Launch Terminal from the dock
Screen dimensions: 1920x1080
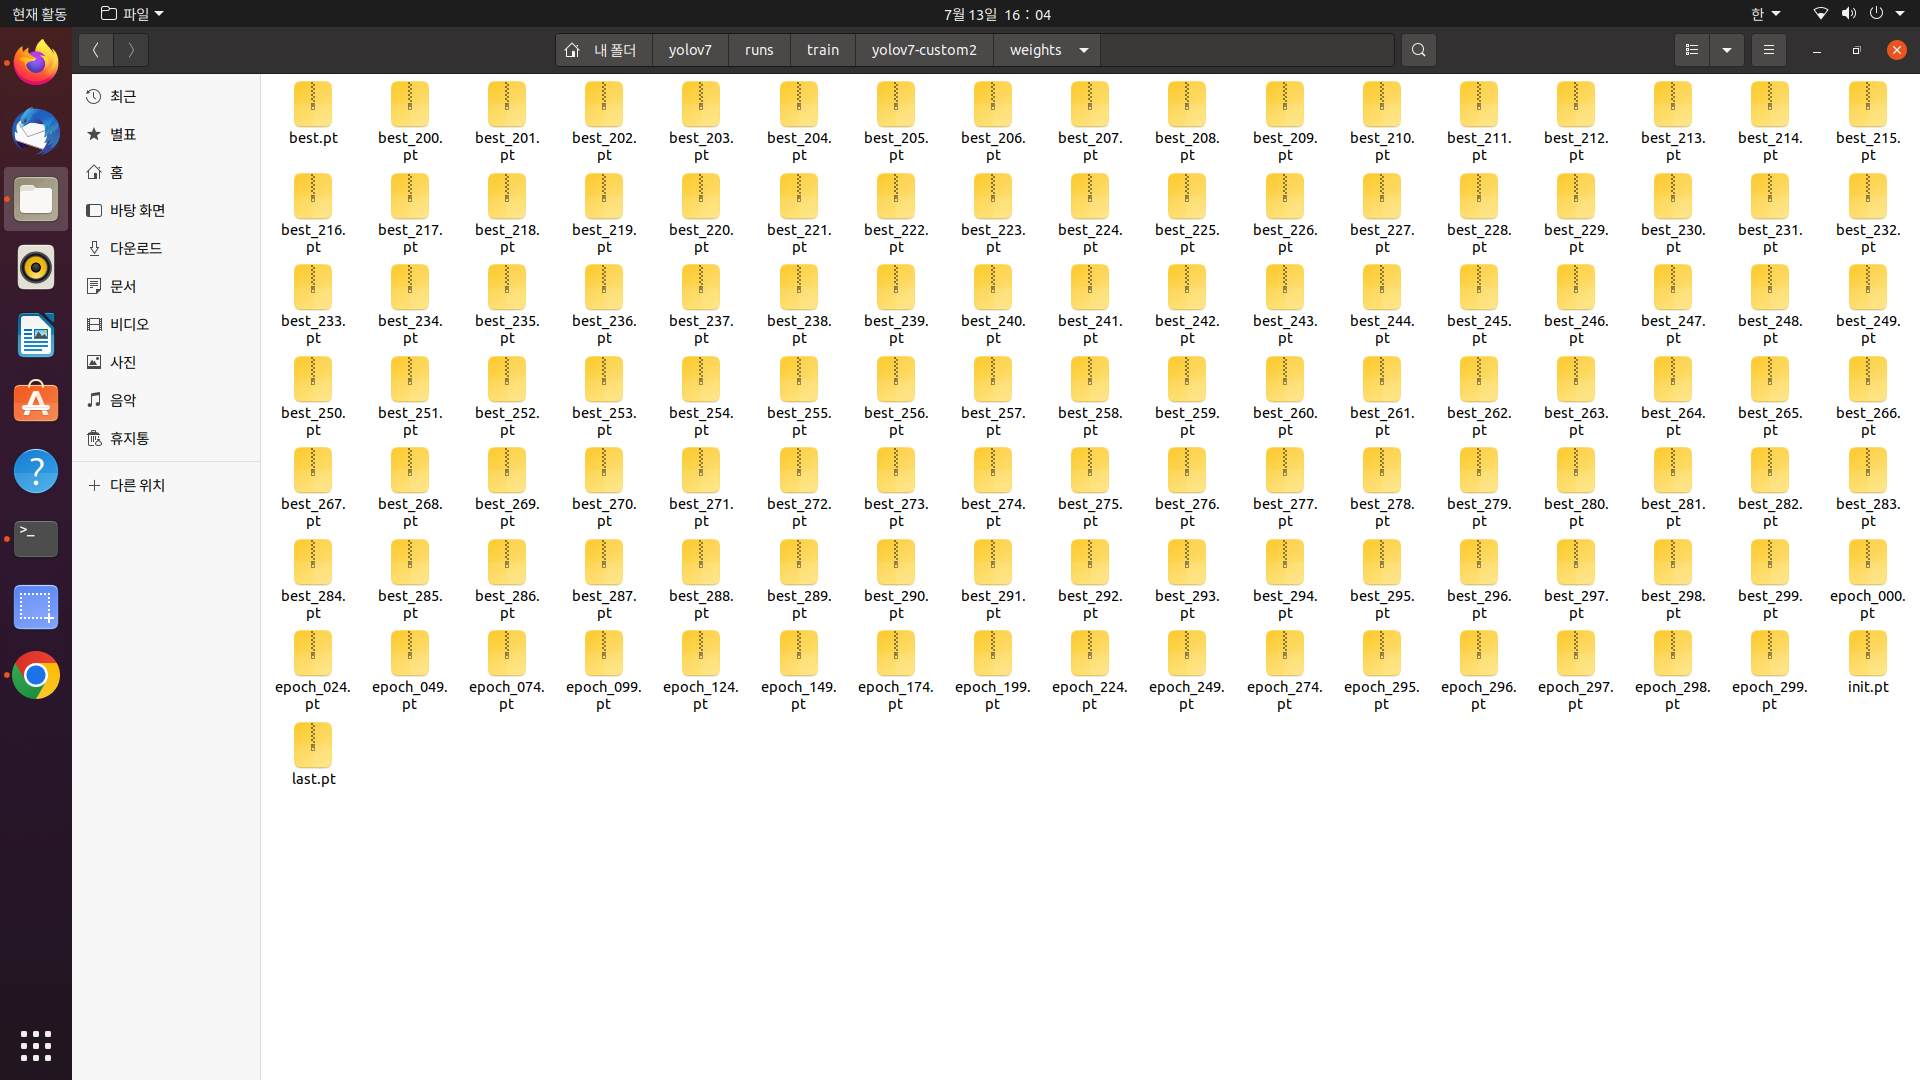36,539
